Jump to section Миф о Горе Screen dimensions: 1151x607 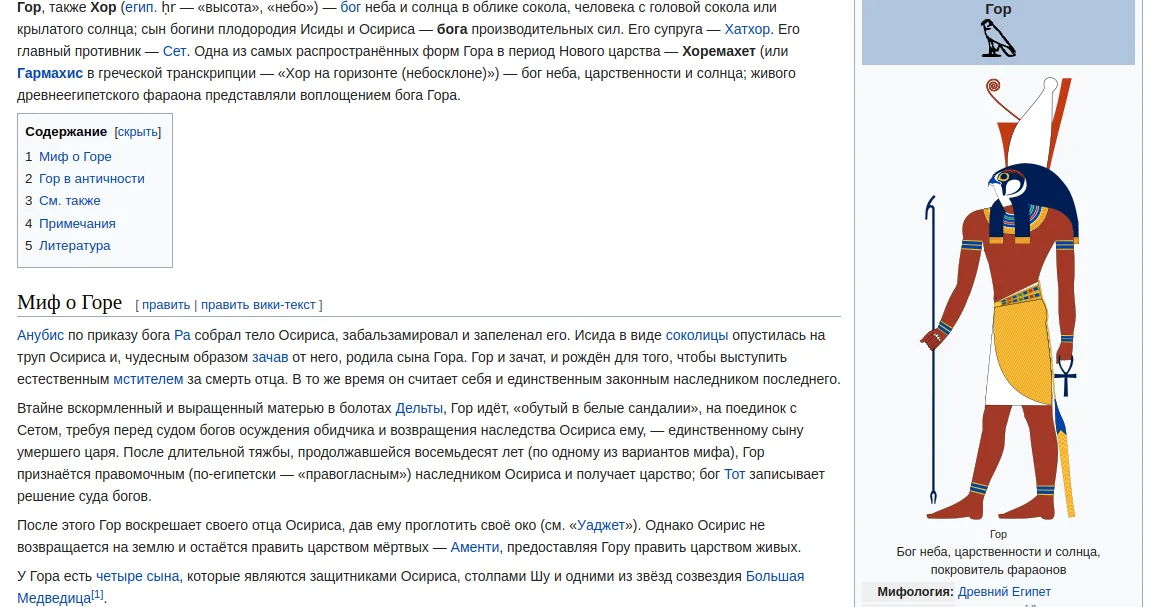click(75, 156)
